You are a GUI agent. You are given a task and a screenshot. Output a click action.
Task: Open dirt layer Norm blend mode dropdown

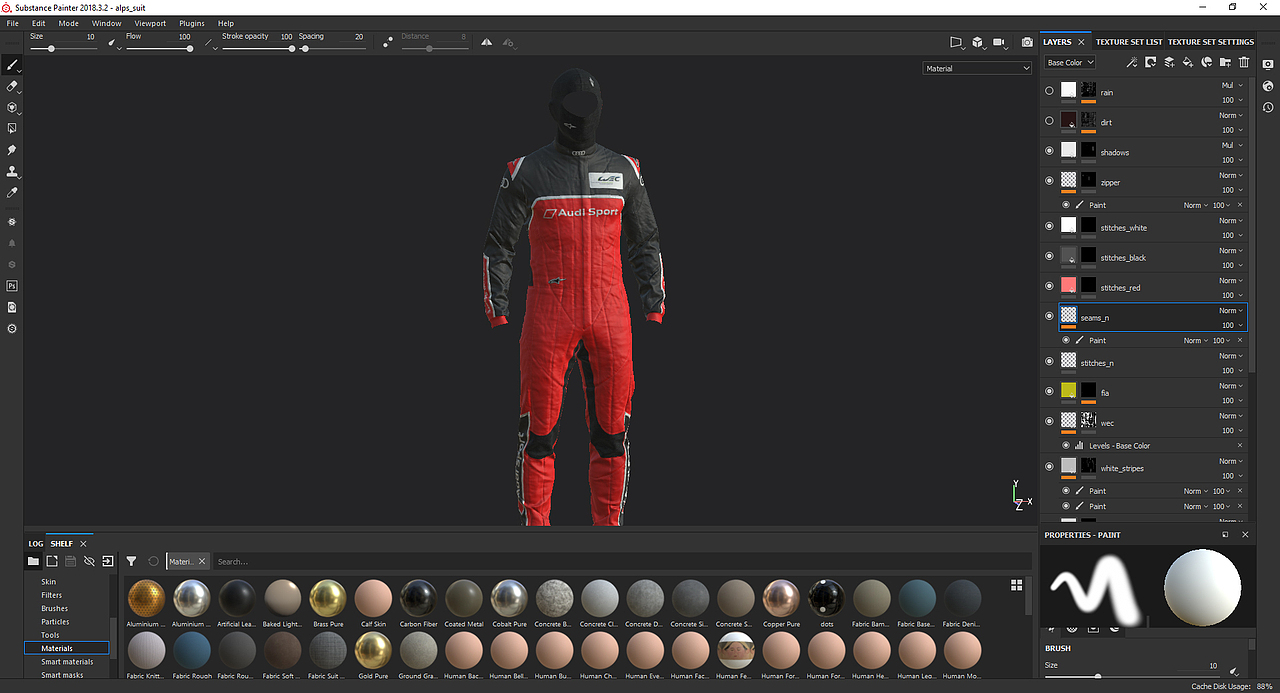(1231, 115)
